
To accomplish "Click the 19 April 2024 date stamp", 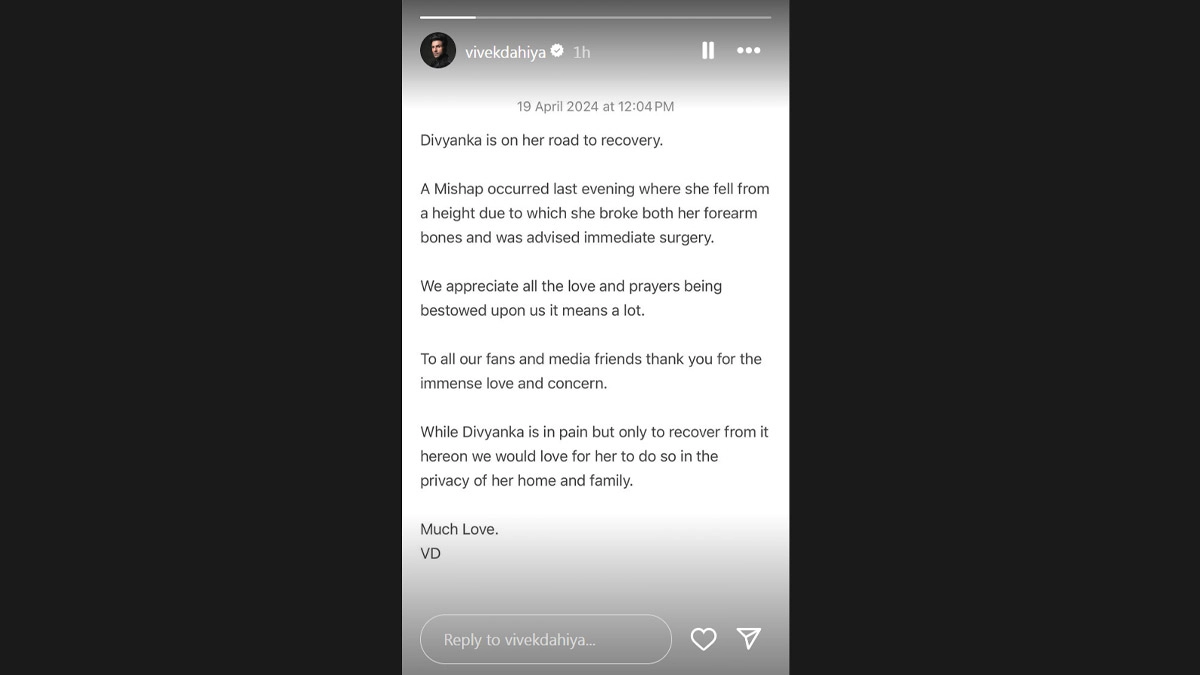I will 595,106.
